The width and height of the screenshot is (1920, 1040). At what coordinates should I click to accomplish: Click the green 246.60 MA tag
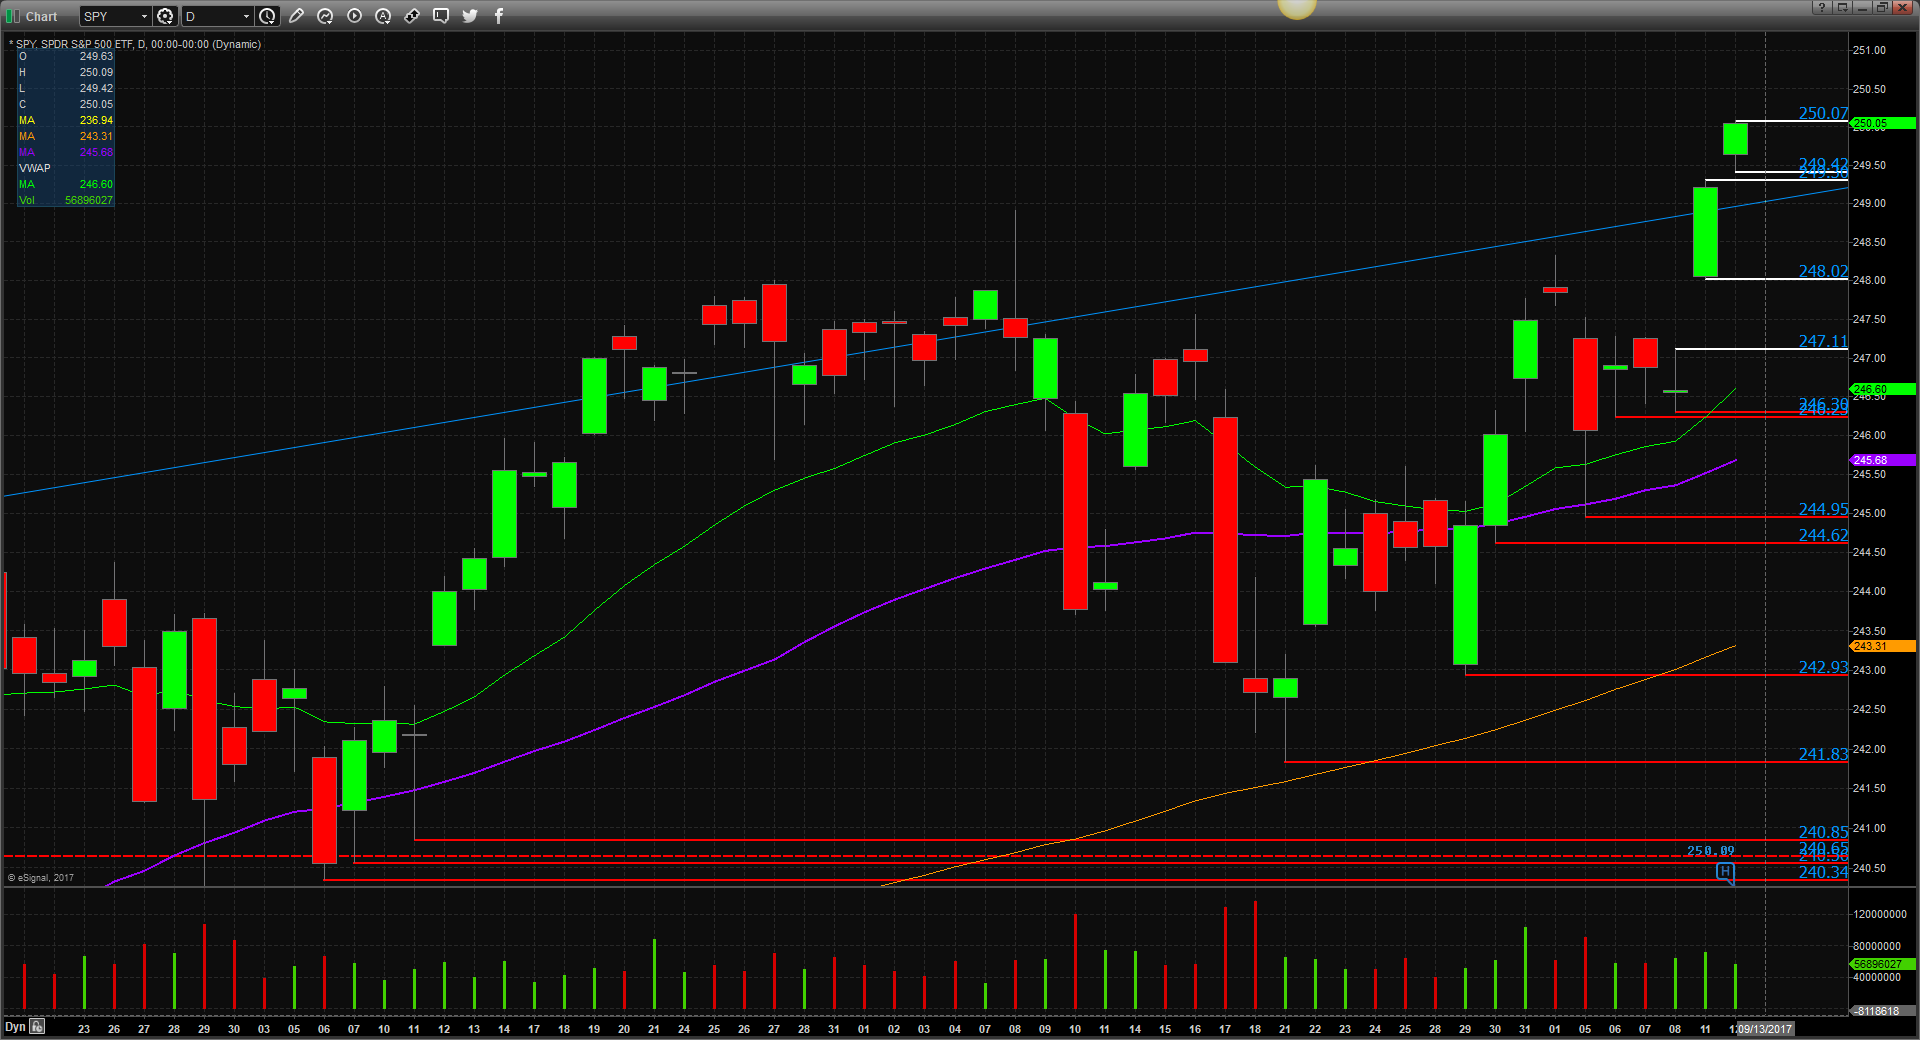coord(1883,389)
